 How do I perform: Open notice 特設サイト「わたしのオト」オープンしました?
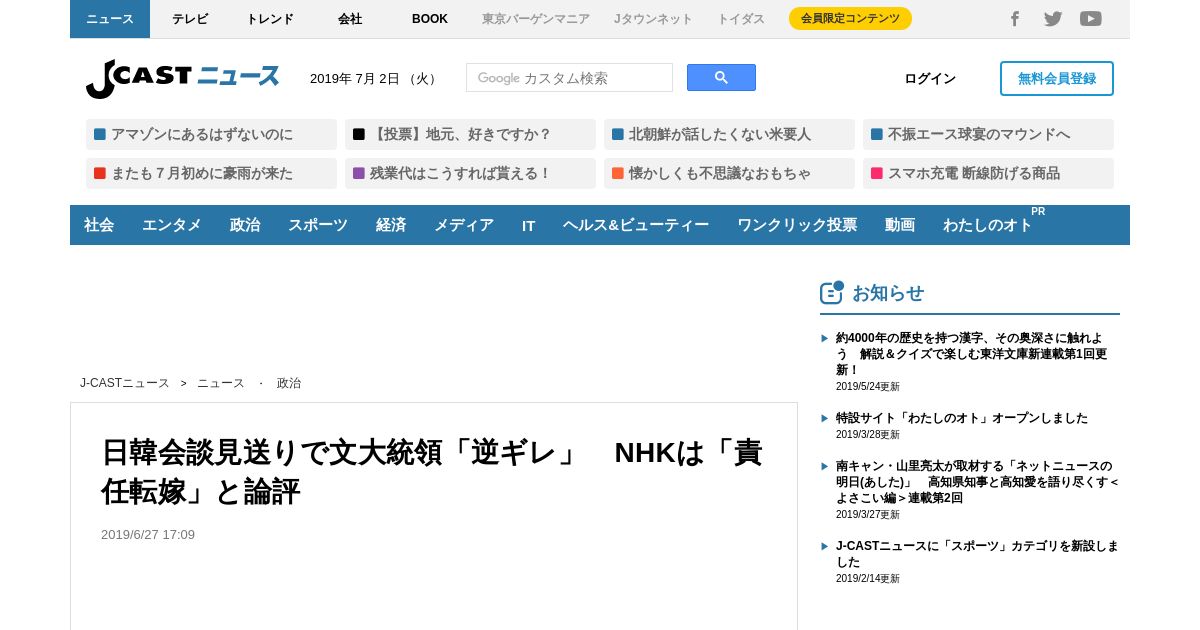(x=962, y=418)
